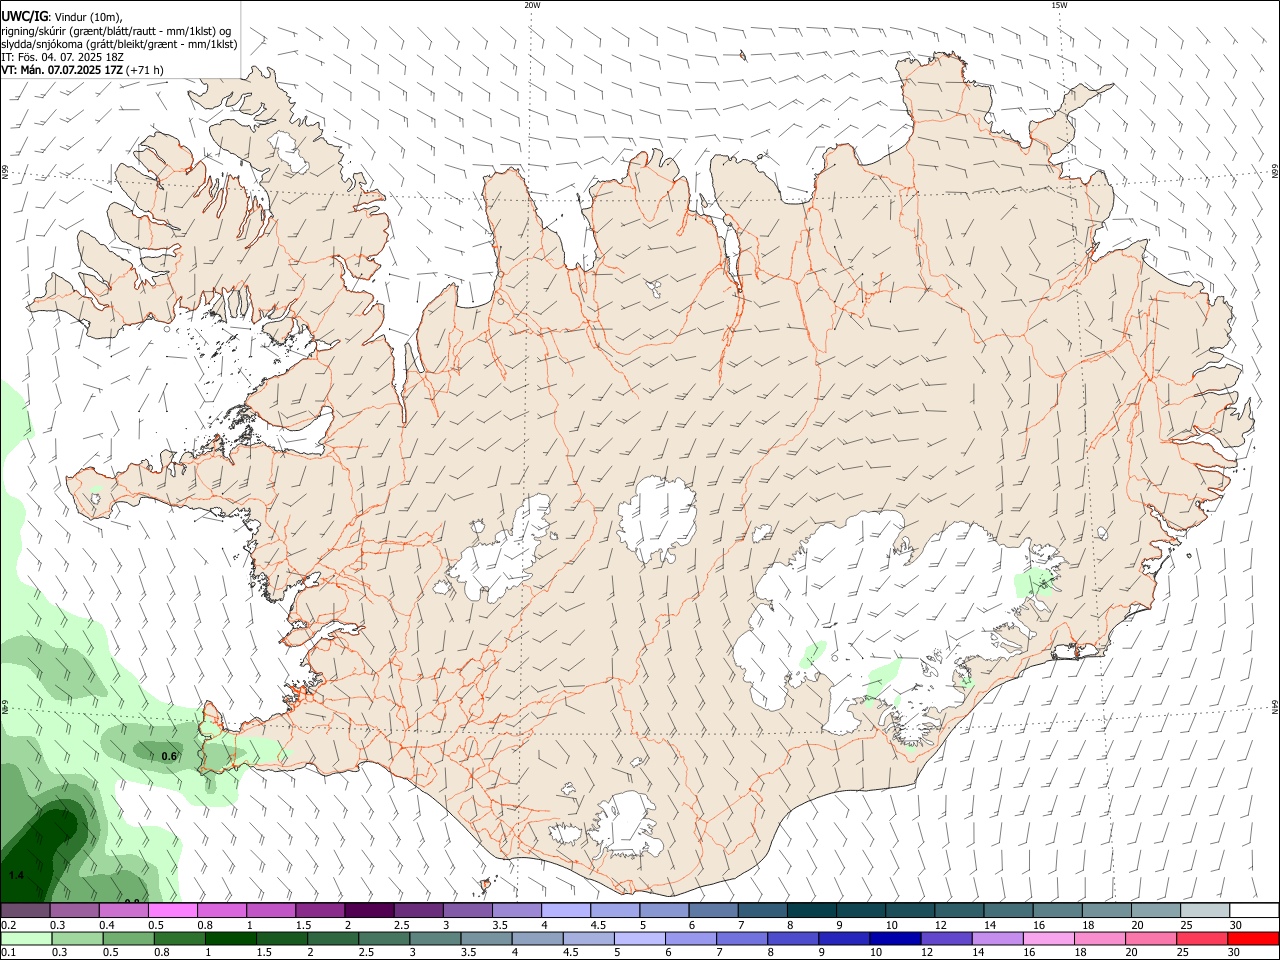
Task: Pick the palest green 0.1 swatch on lower scale
Action: [26, 939]
